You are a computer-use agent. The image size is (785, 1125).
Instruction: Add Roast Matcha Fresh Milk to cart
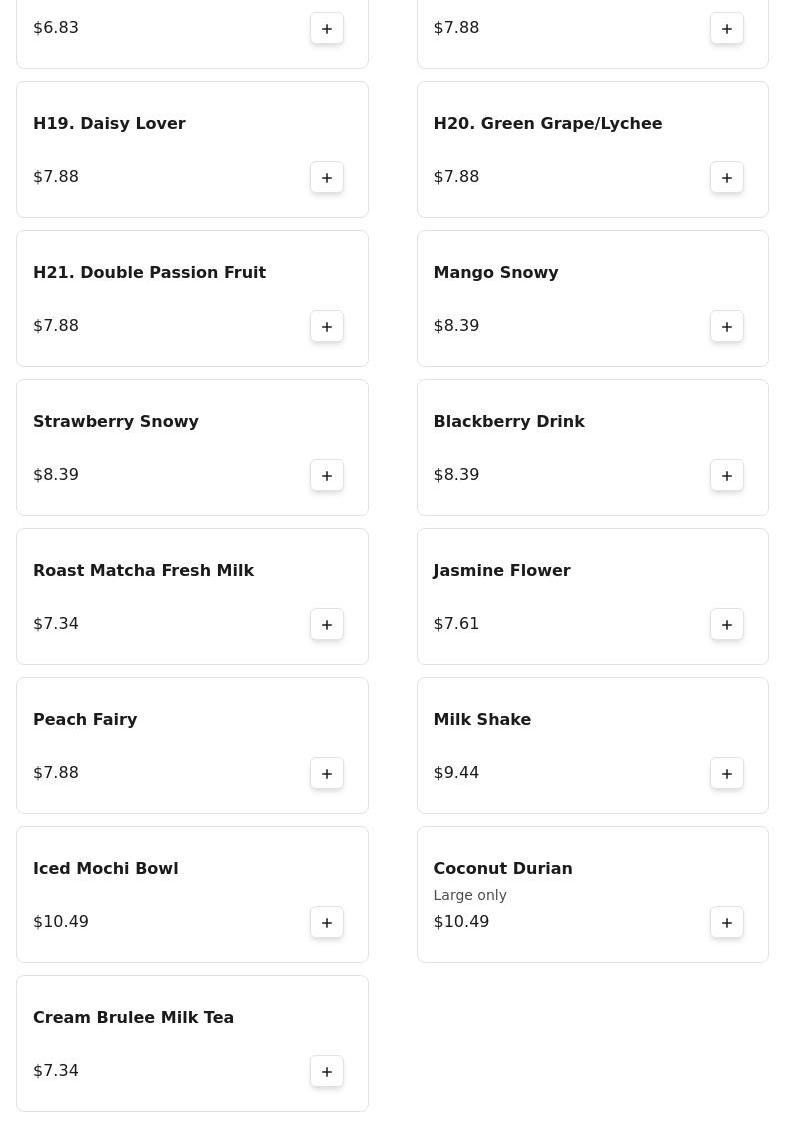tap(327, 625)
